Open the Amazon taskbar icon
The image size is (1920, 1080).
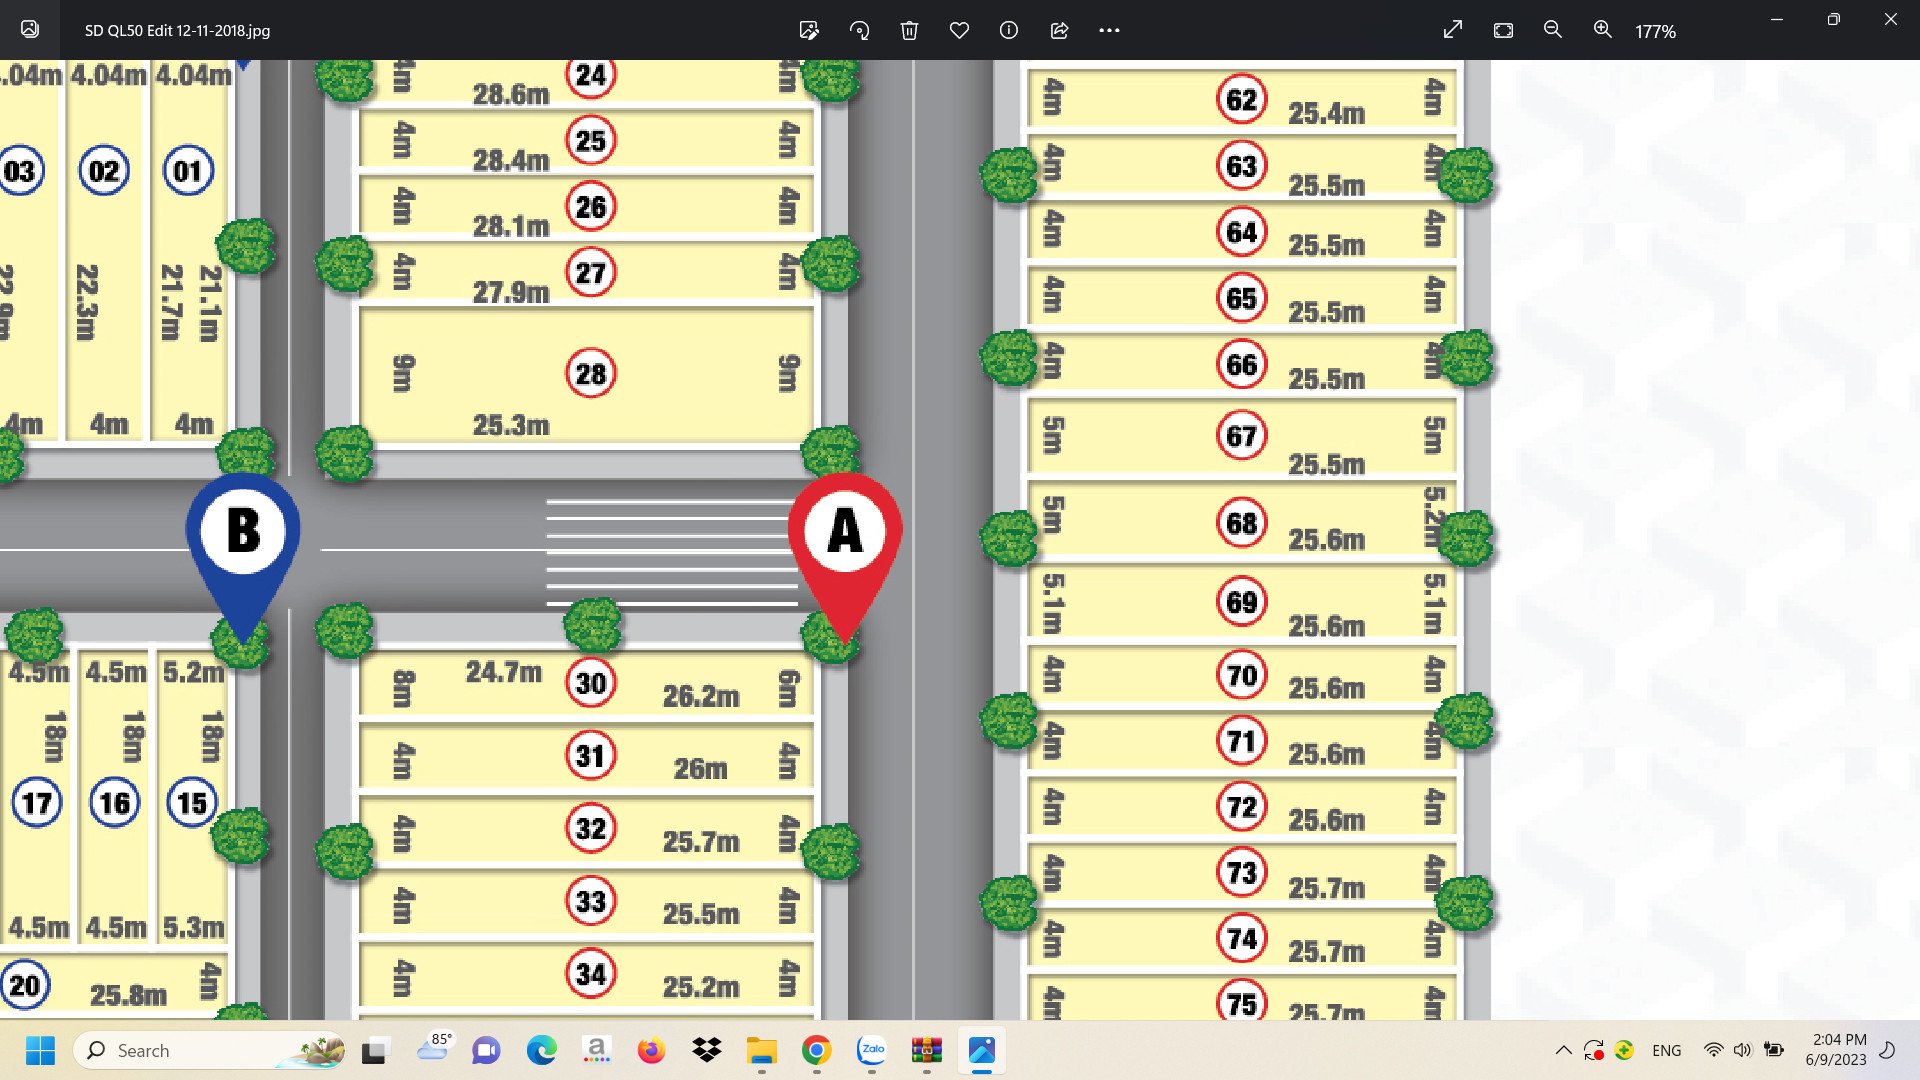pos(596,1050)
